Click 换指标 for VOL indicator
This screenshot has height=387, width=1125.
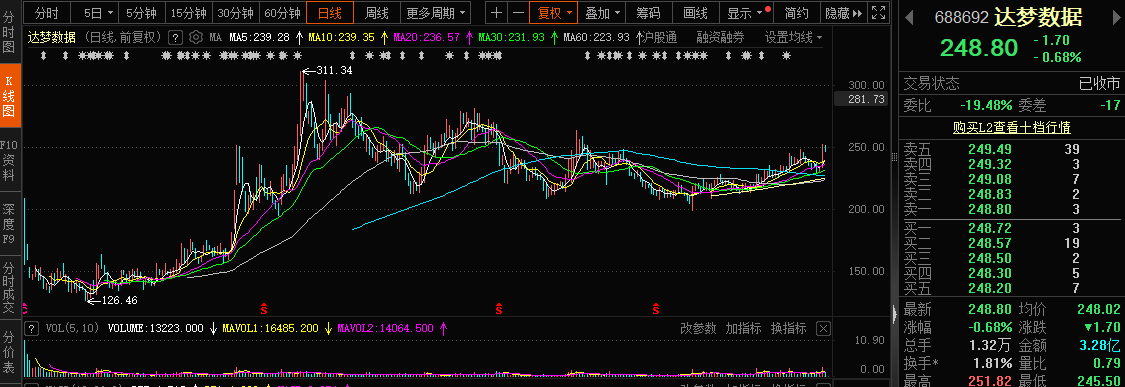click(x=788, y=328)
